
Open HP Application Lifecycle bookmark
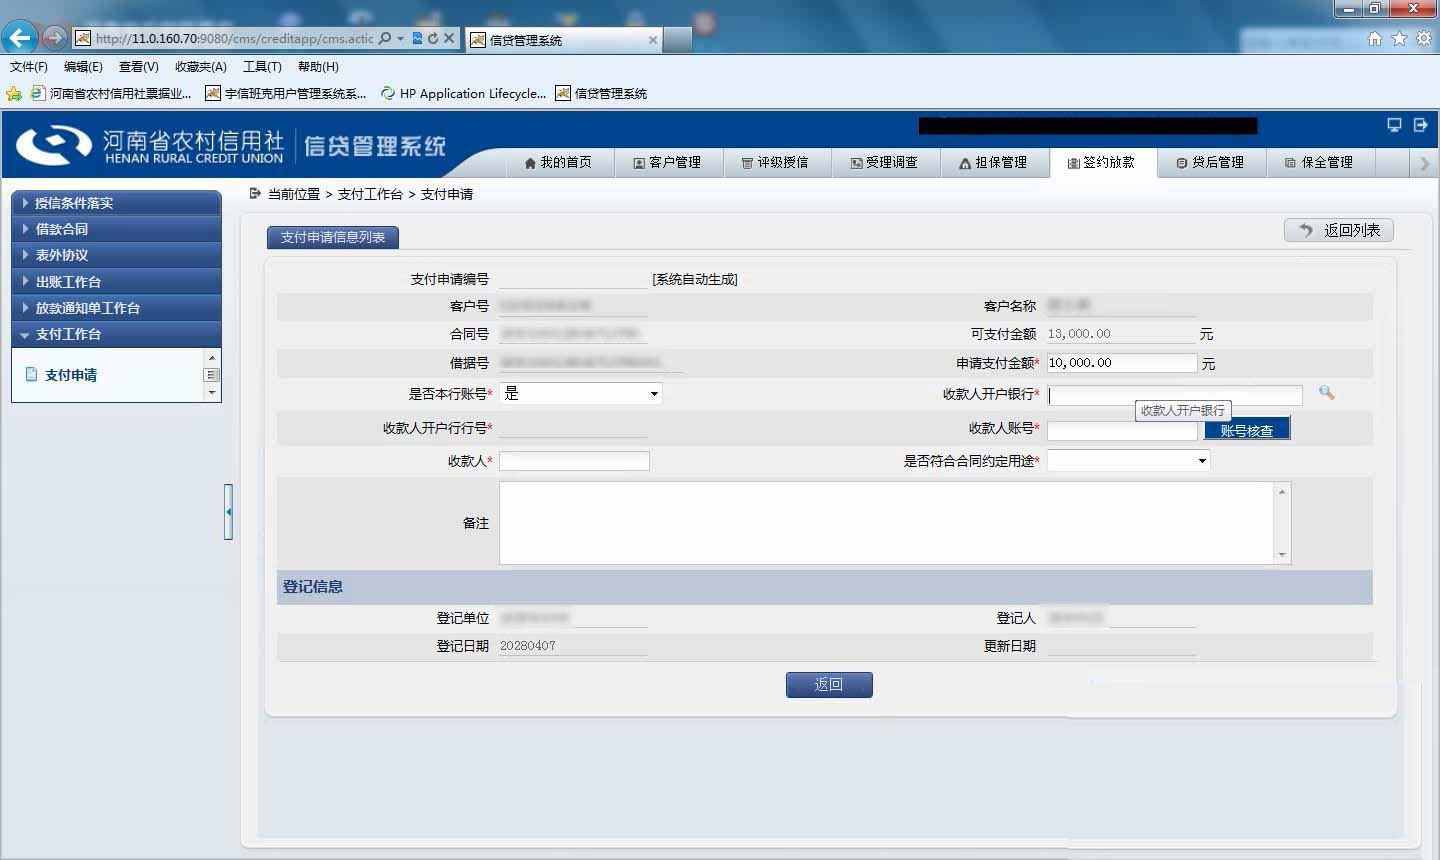(x=464, y=93)
